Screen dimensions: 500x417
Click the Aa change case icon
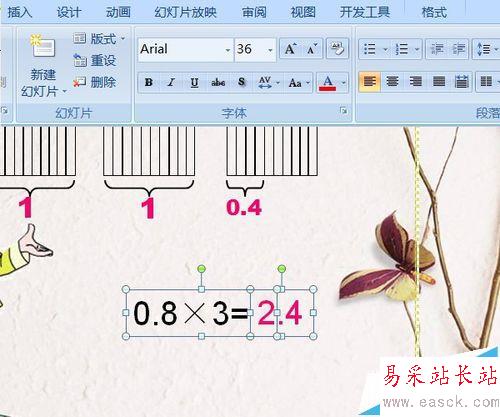[x=295, y=83]
